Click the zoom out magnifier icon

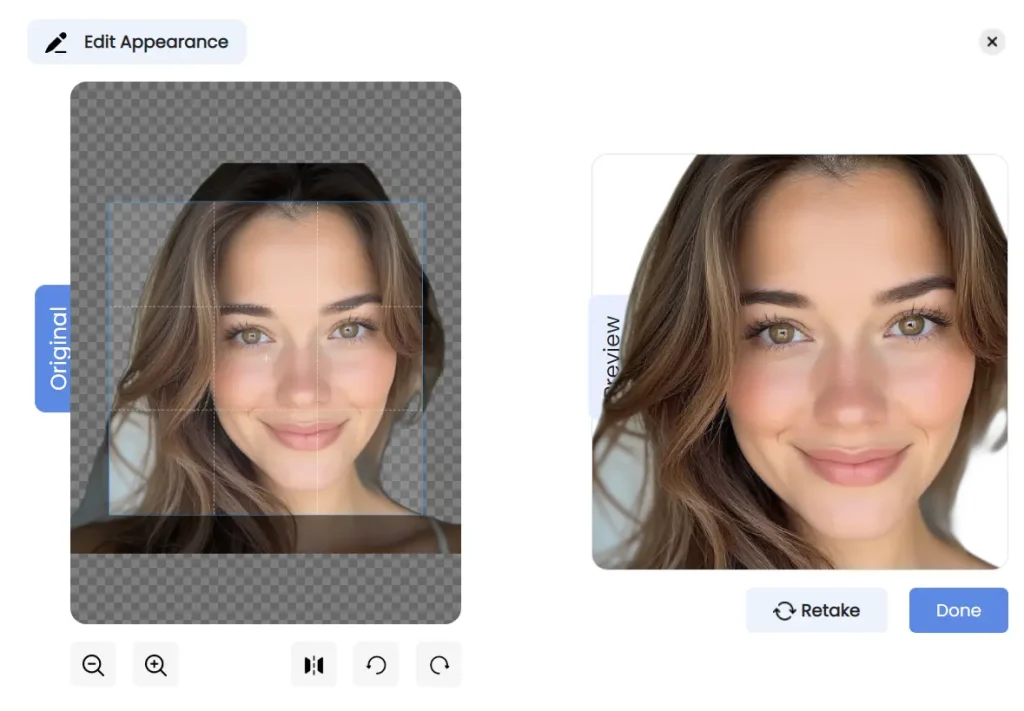(92, 664)
